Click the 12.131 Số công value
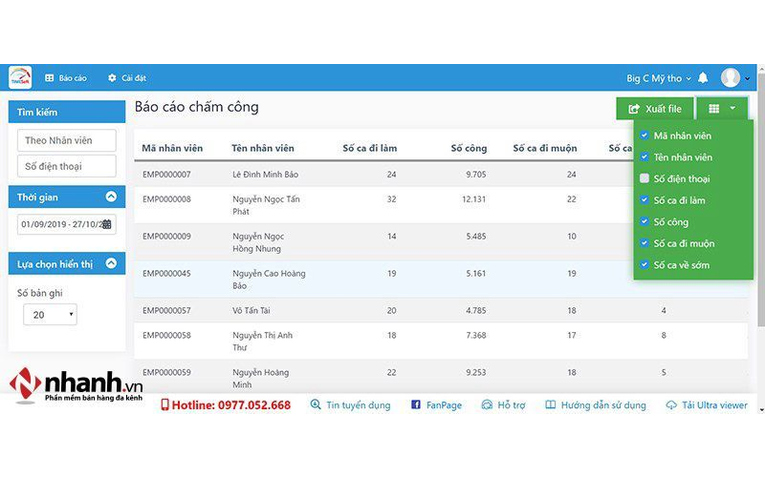Screen dimensions: 765x478 coord(474,199)
